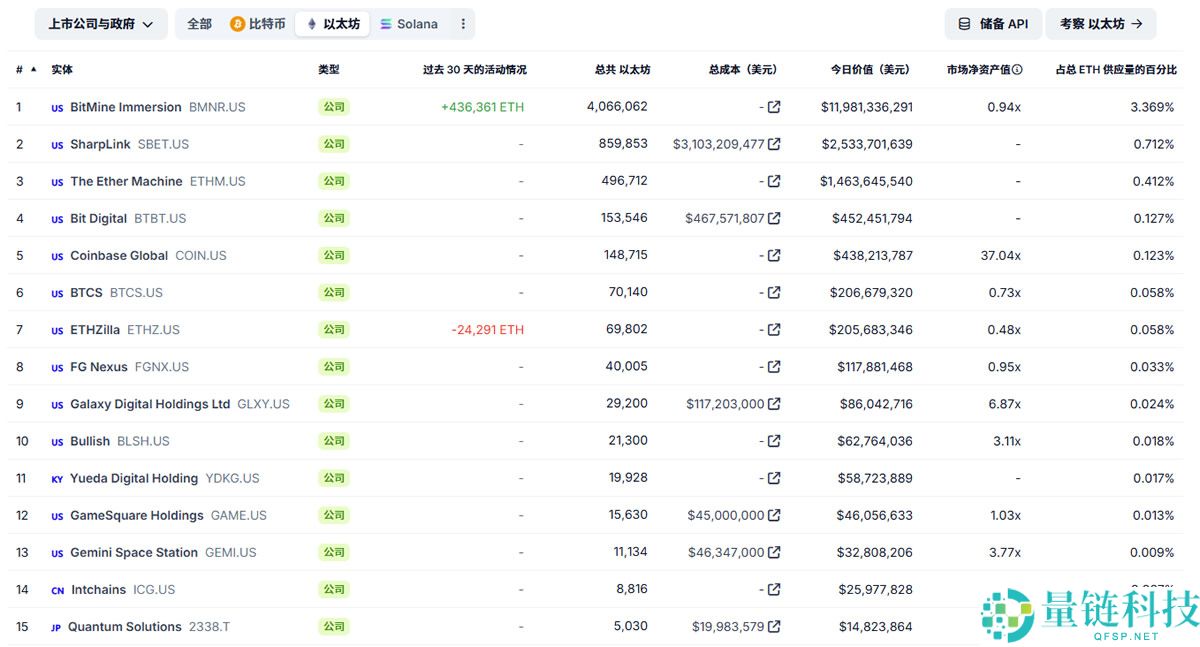
Task: Open external link icon in Coinbase Global row
Action: (774, 255)
